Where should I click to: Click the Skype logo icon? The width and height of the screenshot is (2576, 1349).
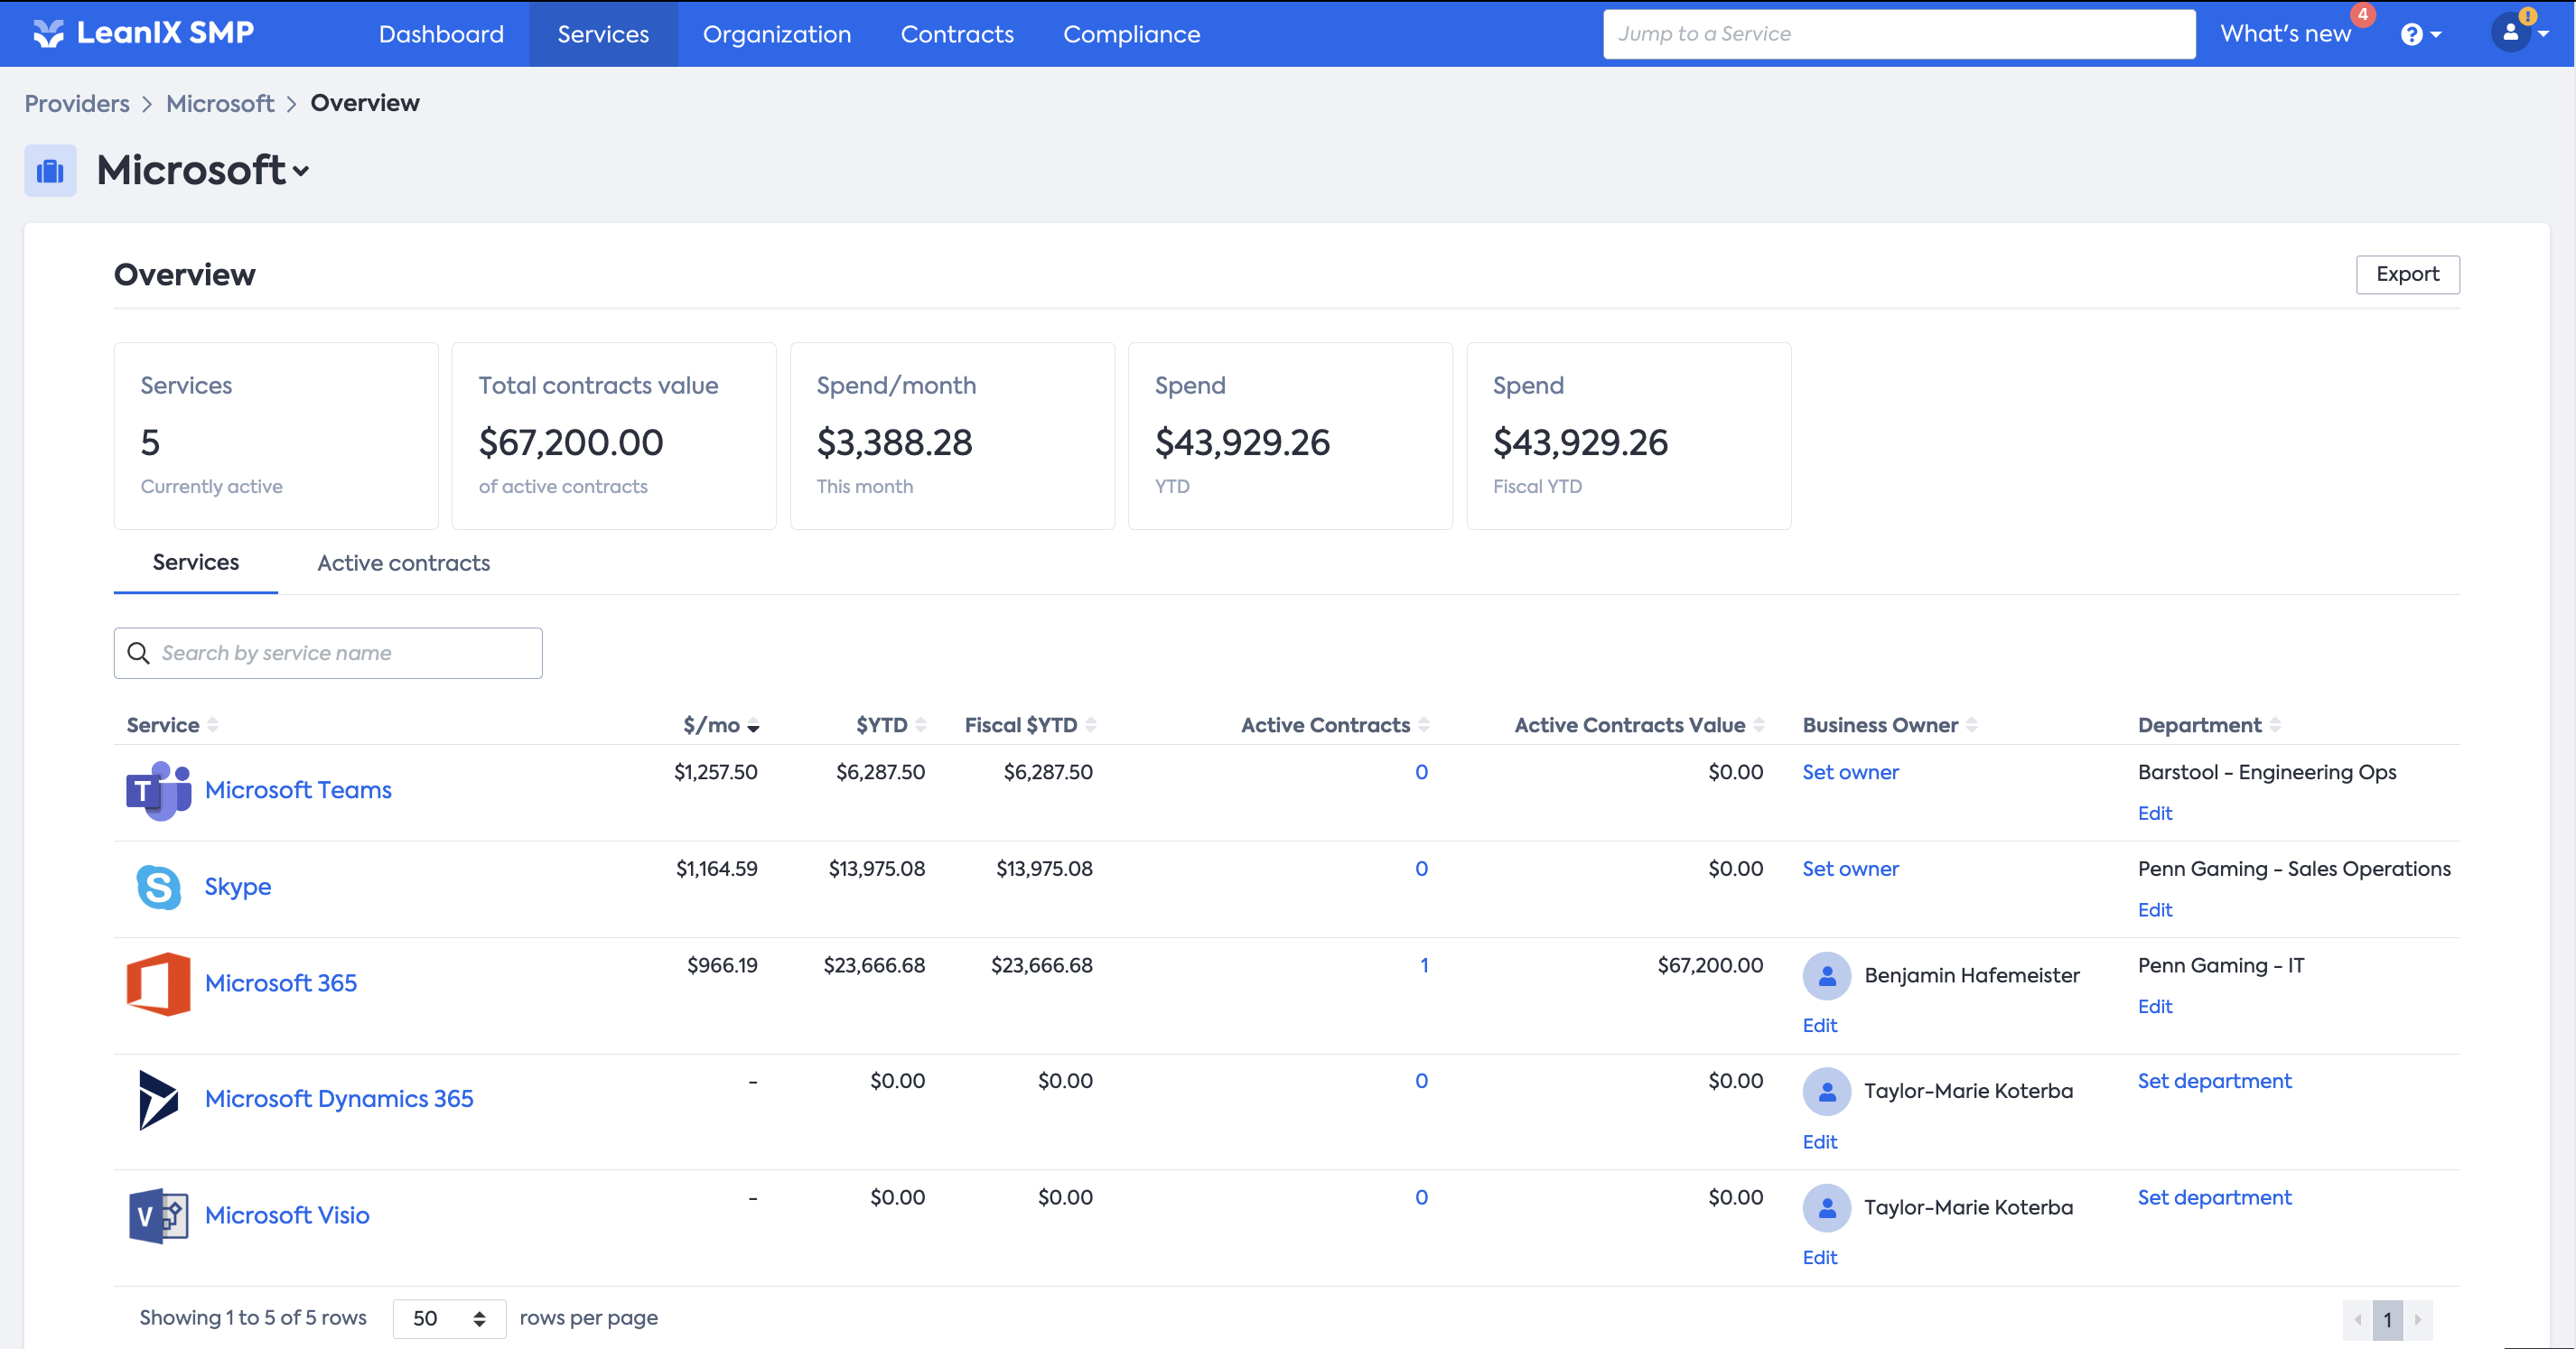(158, 887)
